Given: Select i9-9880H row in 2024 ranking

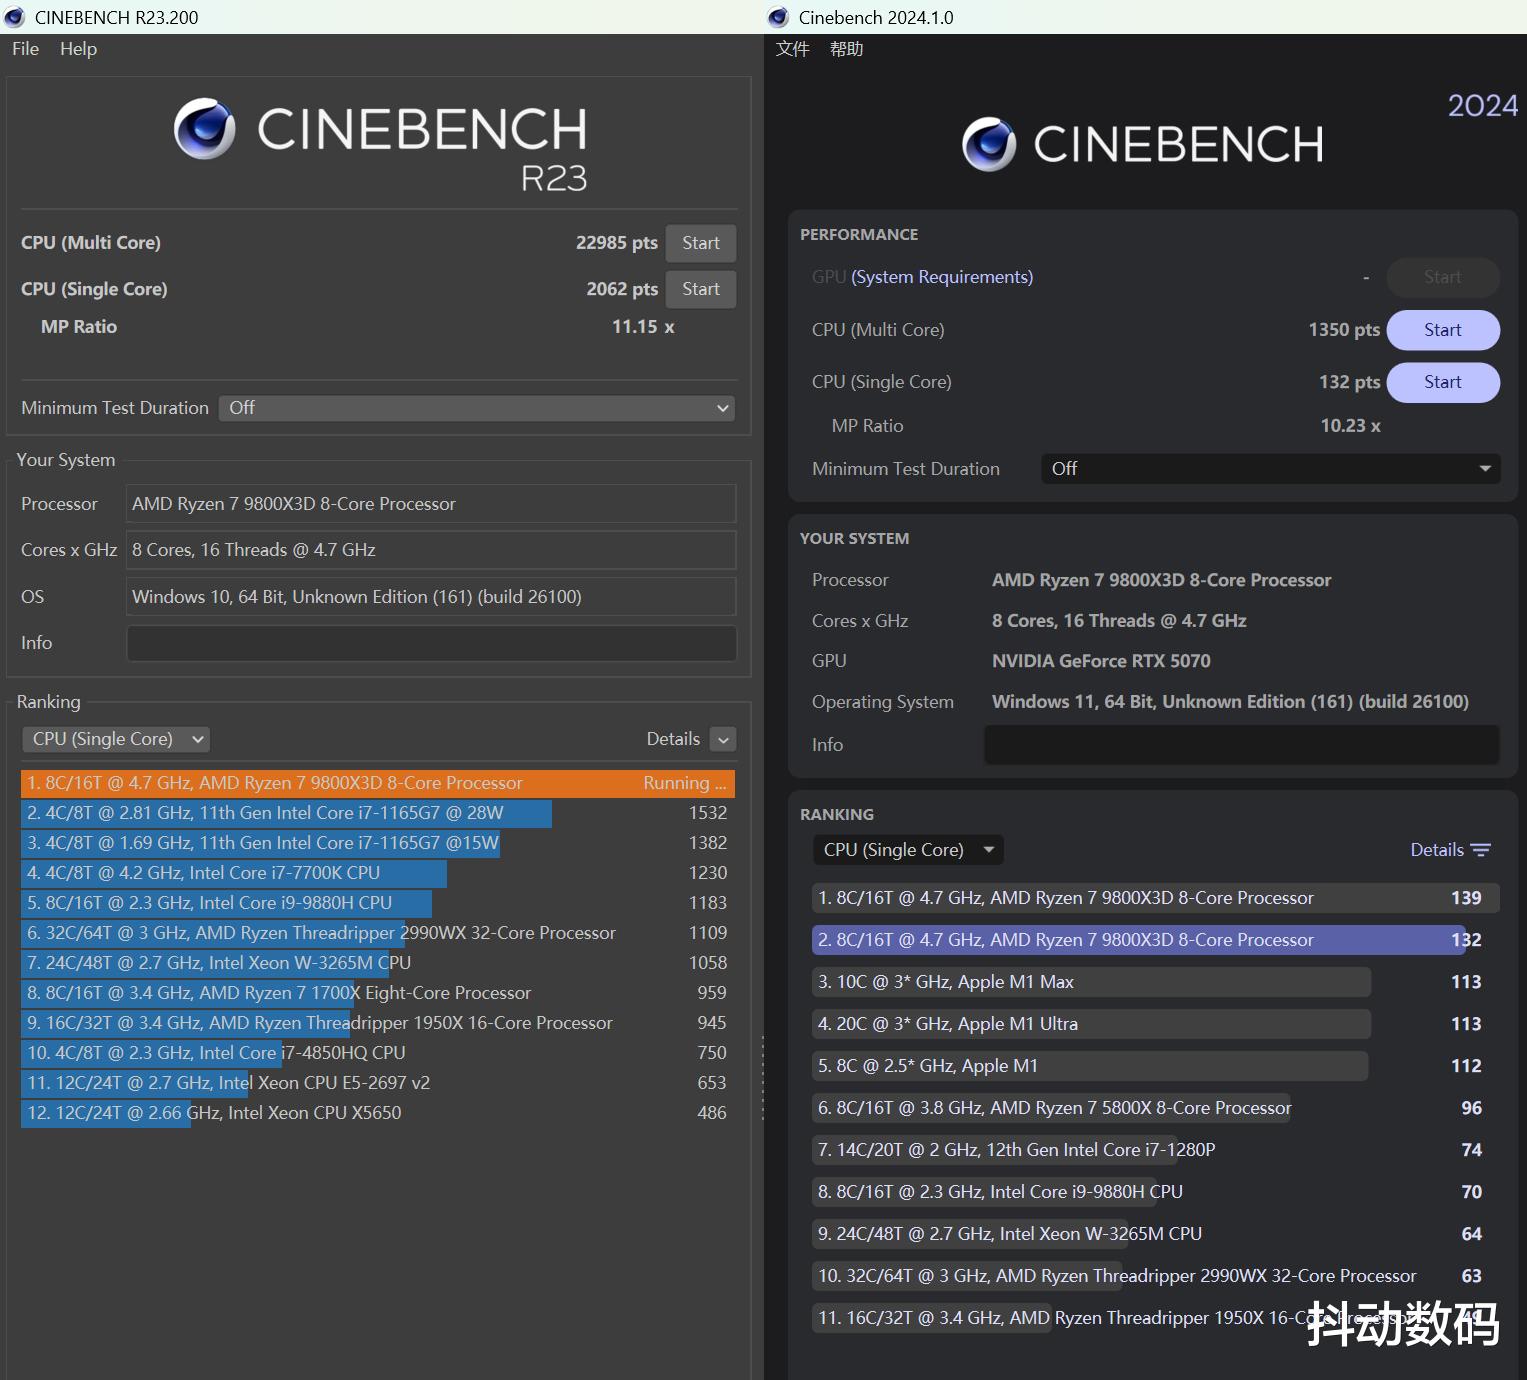Looking at the screenshot, I should tap(1155, 1192).
